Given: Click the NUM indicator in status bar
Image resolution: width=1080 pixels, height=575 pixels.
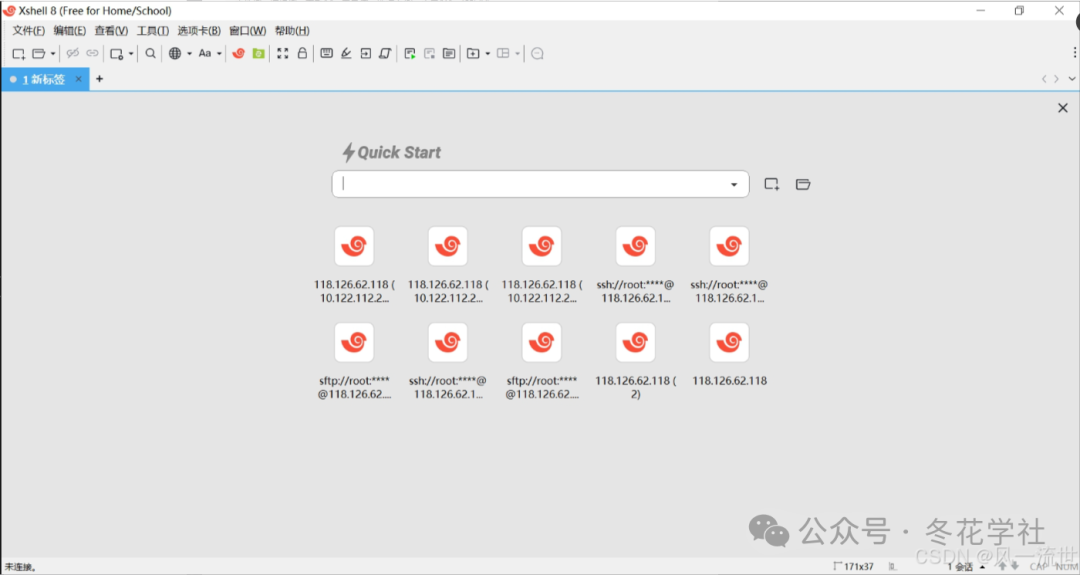Looking at the screenshot, I should [1066, 567].
